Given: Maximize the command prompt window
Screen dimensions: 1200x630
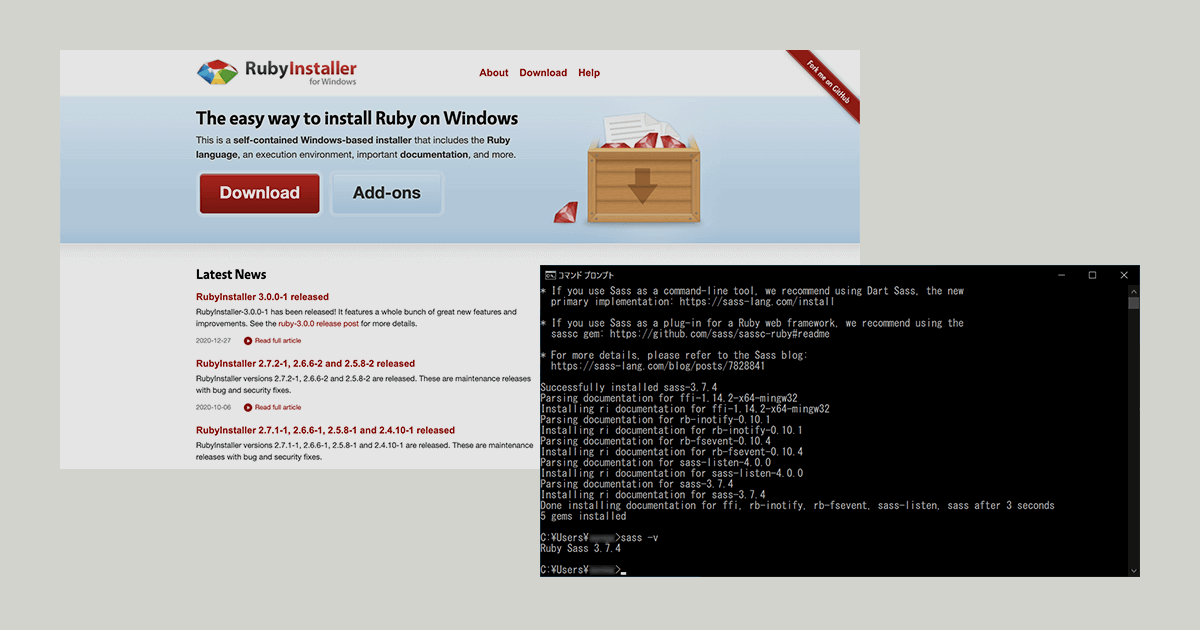Looking at the screenshot, I should 1092,275.
